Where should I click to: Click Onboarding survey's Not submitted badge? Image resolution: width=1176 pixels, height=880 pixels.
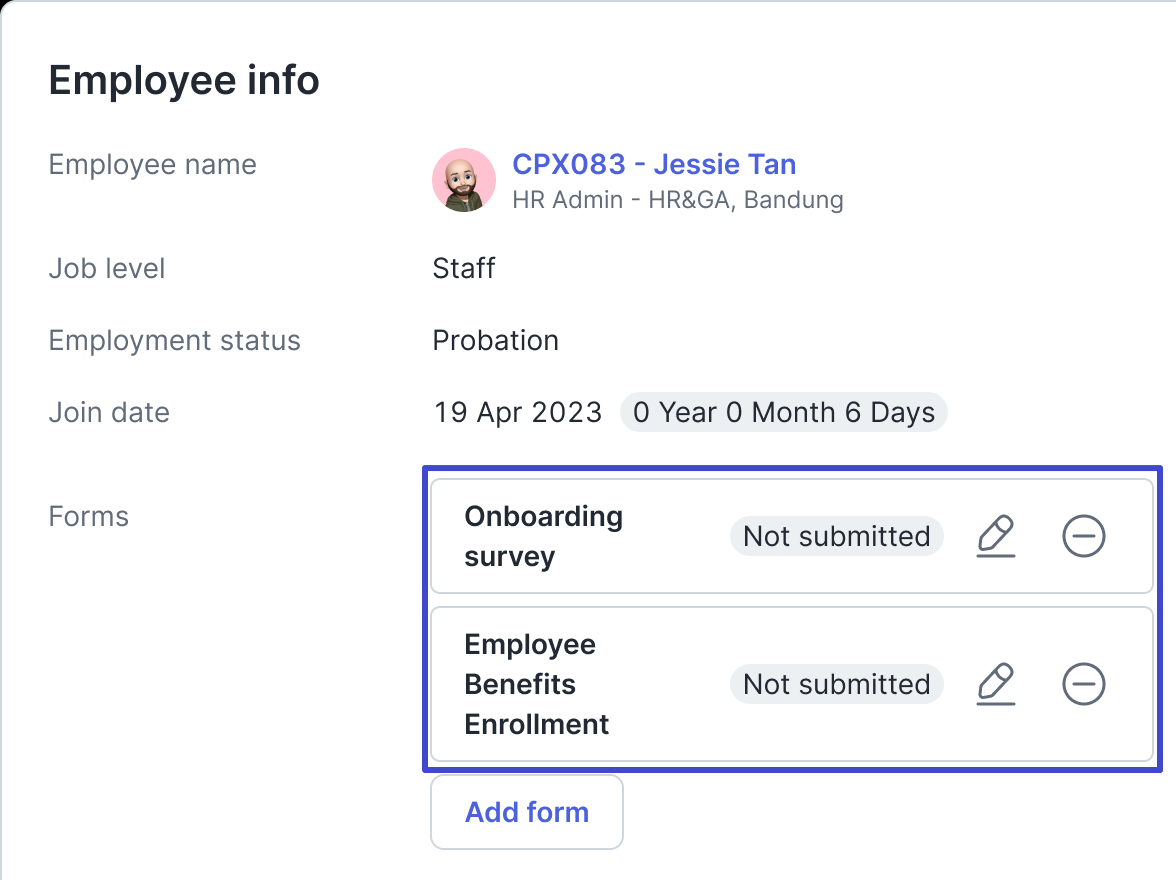pyautogui.click(x=836, y=537)
